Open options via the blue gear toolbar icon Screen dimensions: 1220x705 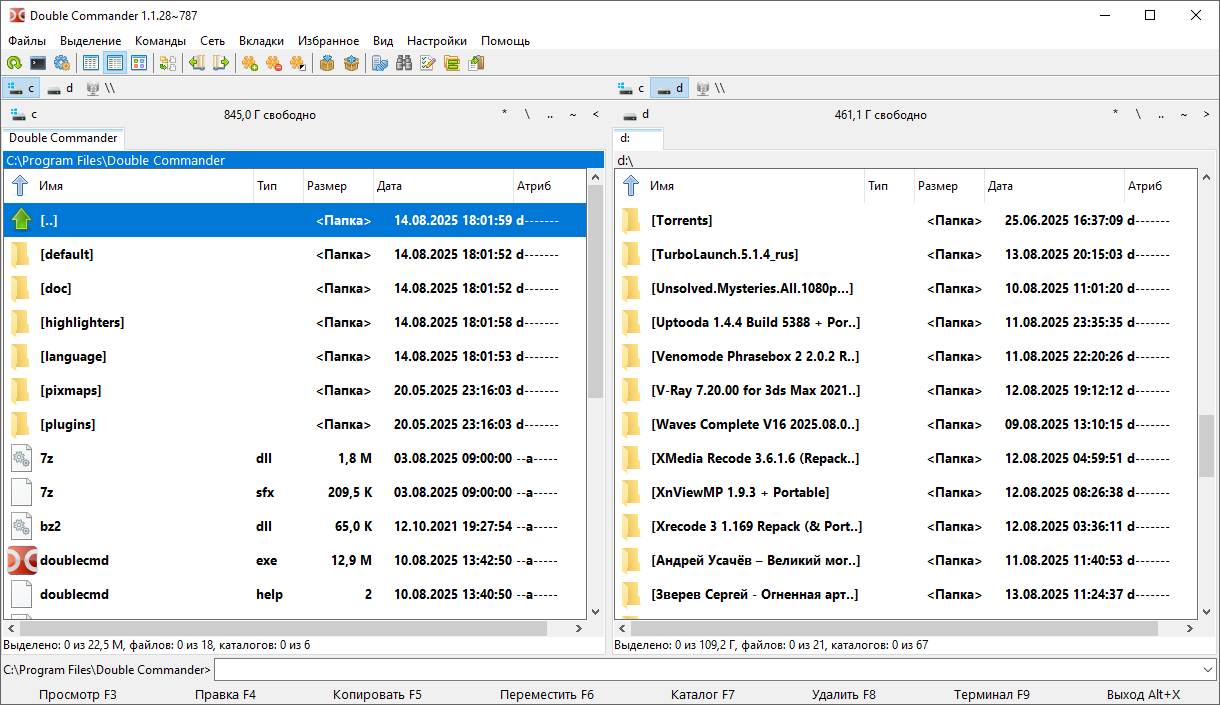click(x=62, y=63)
